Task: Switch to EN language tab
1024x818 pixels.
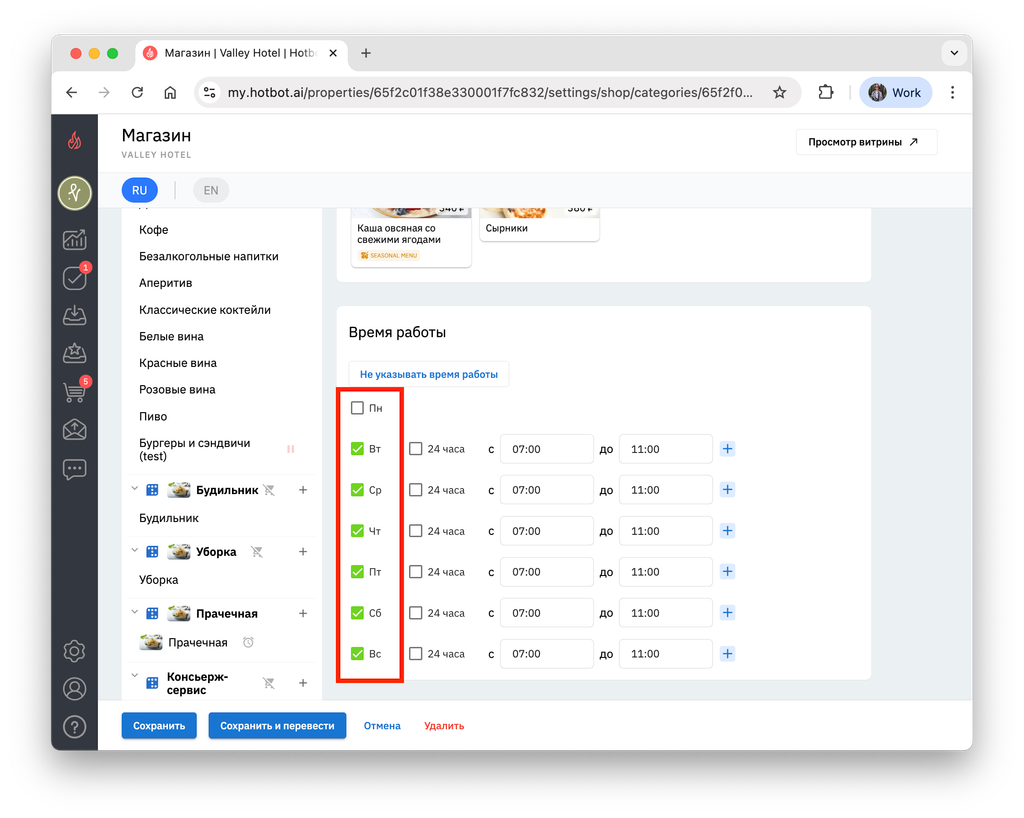Action: 211,190
